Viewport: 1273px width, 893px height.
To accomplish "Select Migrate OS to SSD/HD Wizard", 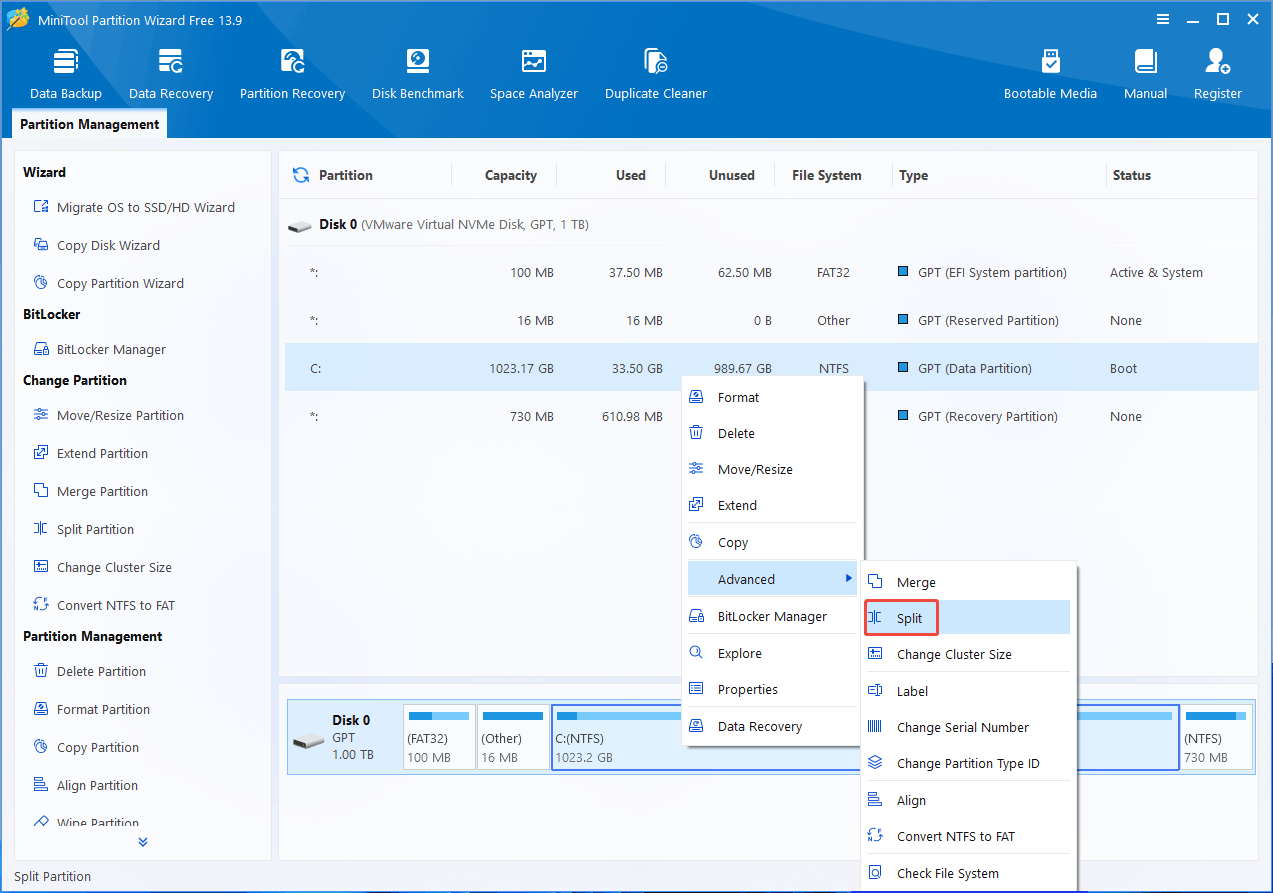I will pyautogui.click(x=134, y=207).
